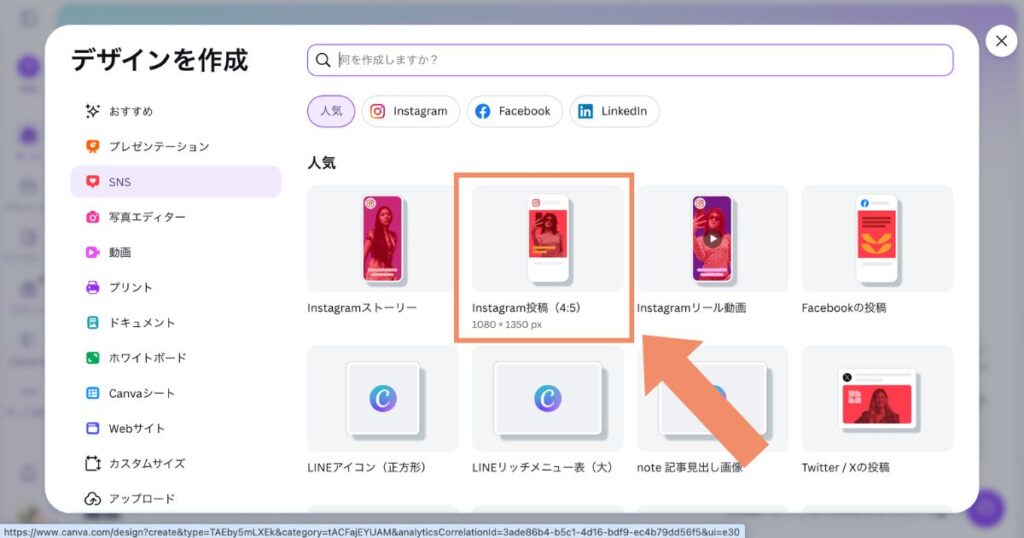Open the 写真エディター category
The width and height of the screenshot is (1024, 538).
pyautogui.click(x=176, y=217)
